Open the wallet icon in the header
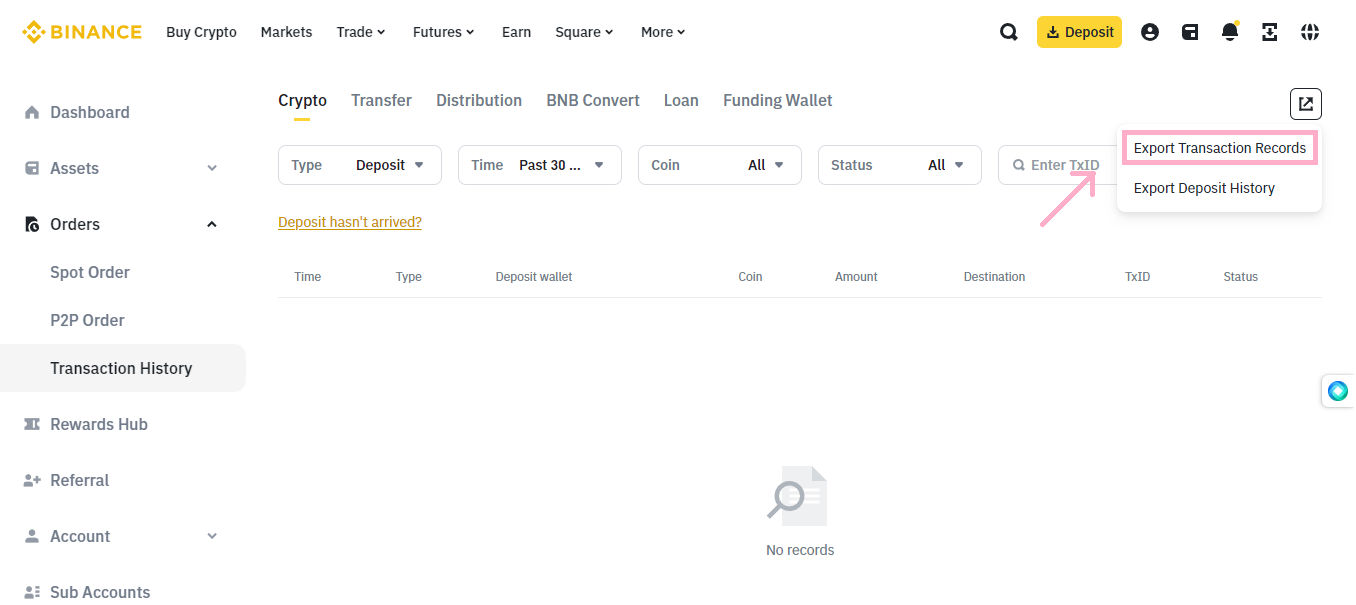The width and height of the screenshot is (1356, 605). point(1189,31)
